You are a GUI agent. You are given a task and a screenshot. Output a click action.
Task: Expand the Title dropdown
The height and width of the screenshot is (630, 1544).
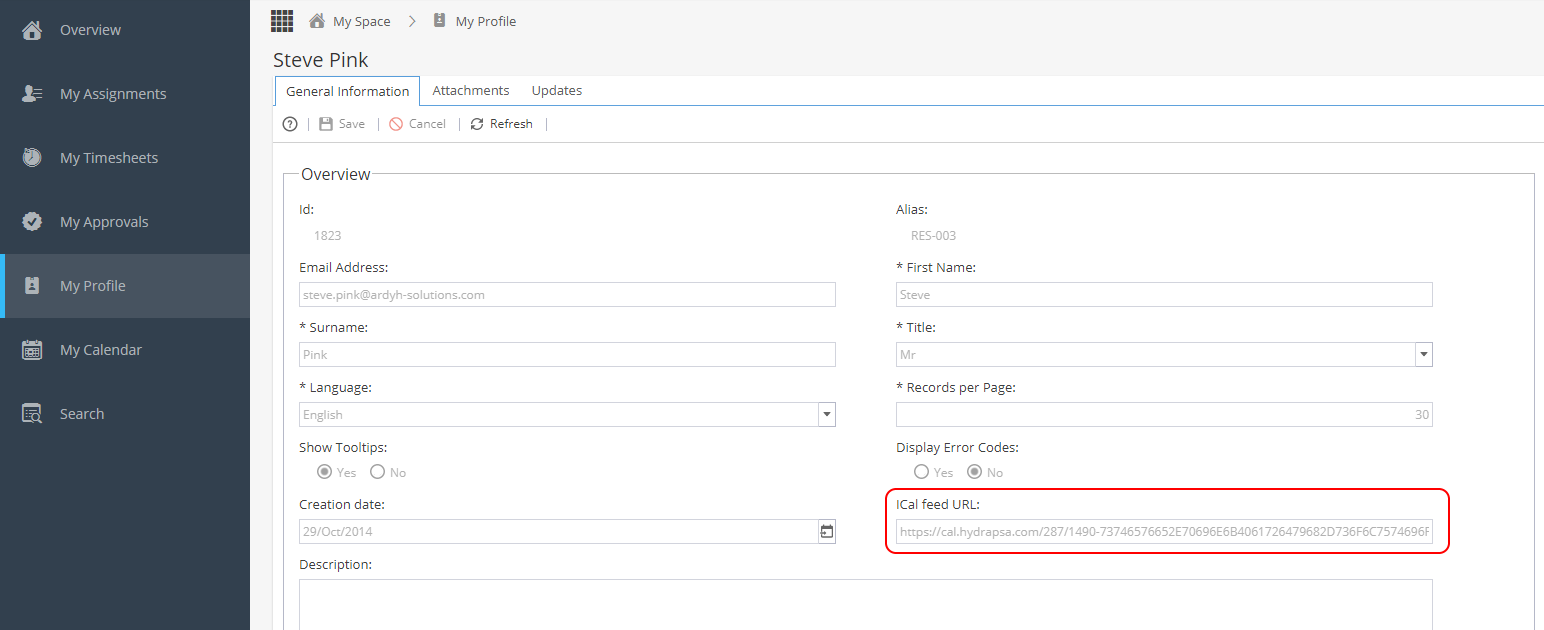[1423, 354]
